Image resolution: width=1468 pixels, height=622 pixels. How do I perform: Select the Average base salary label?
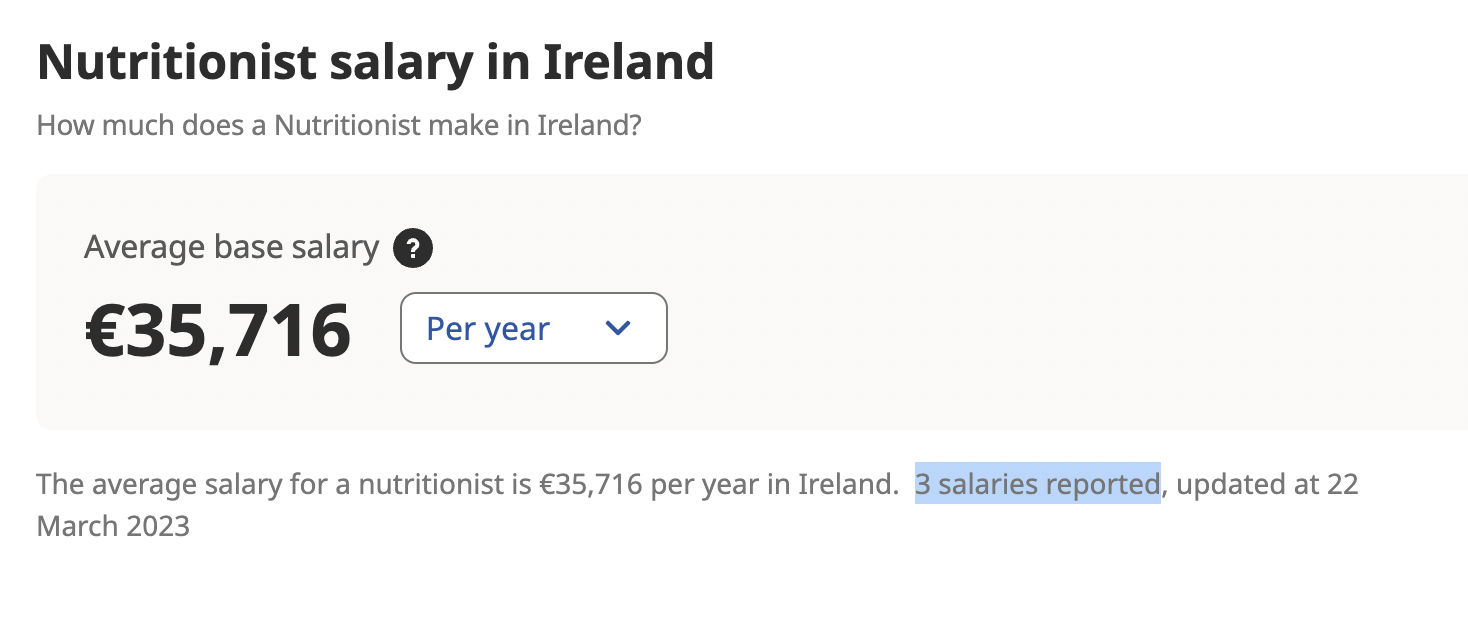tap(232, 247)
